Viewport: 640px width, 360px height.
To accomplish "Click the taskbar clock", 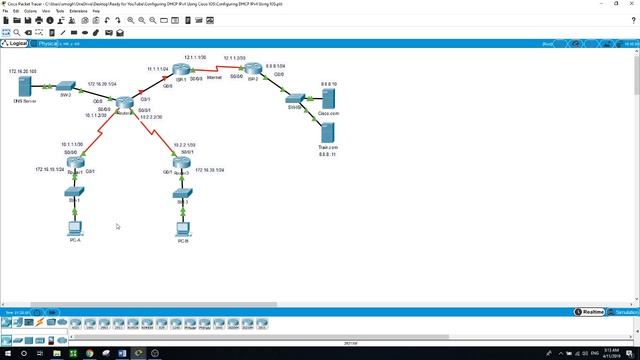I will click(611, 353).
